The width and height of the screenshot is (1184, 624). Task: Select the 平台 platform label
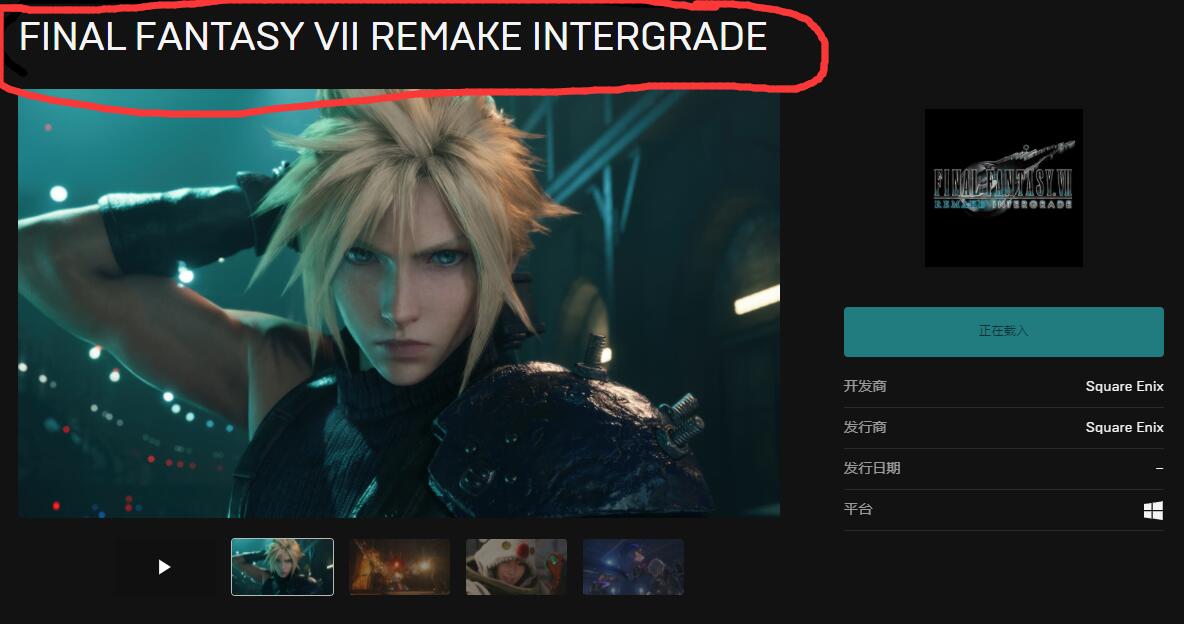[858, 509]
